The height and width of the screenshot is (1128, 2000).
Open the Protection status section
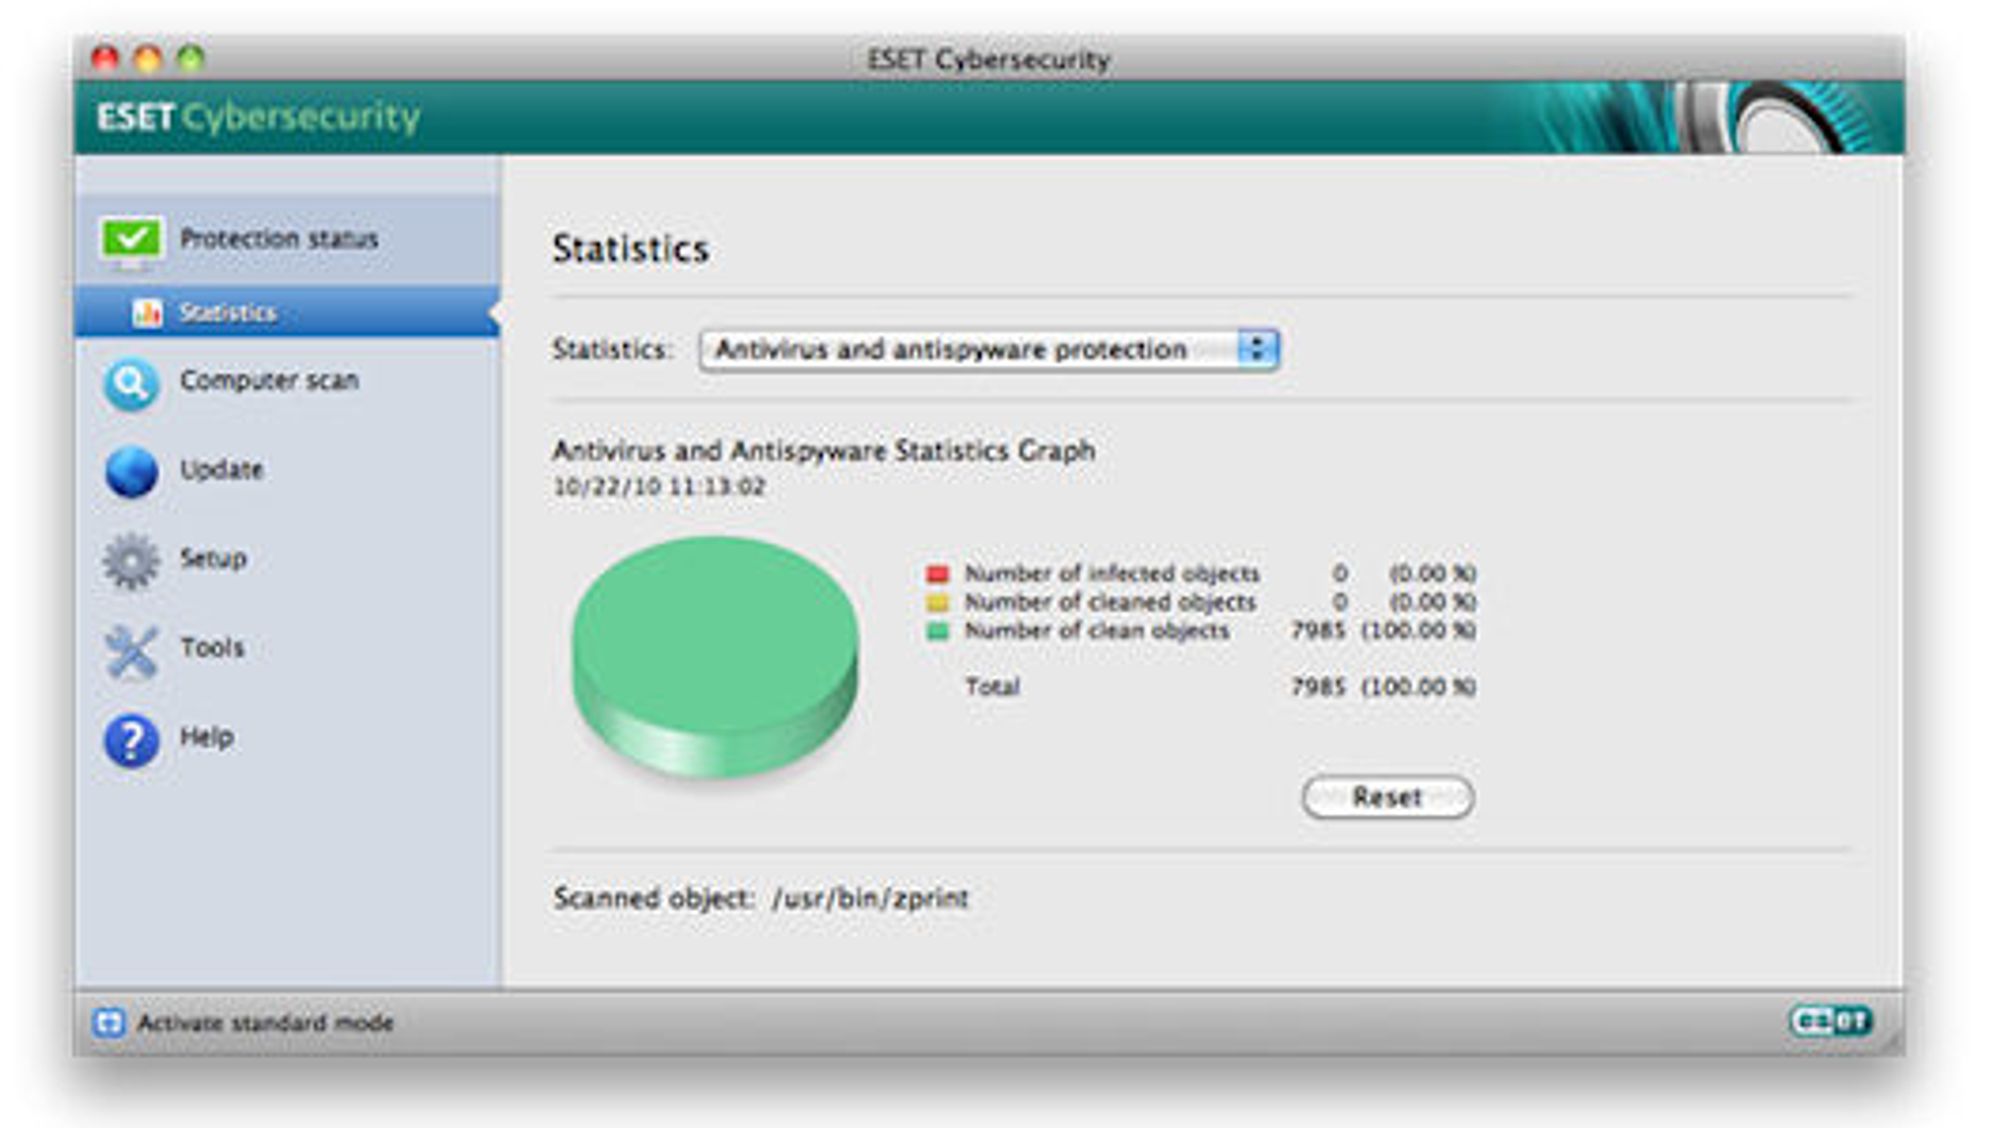[x=287, y=239]
